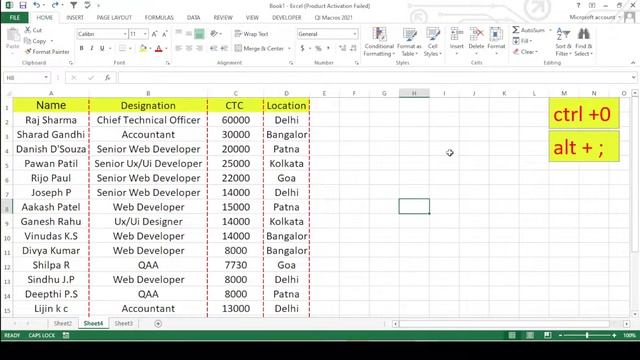Switch to the DATA ribbon tab
The width and height of the screenshot is (640, 360).
(x=193, y=18)
